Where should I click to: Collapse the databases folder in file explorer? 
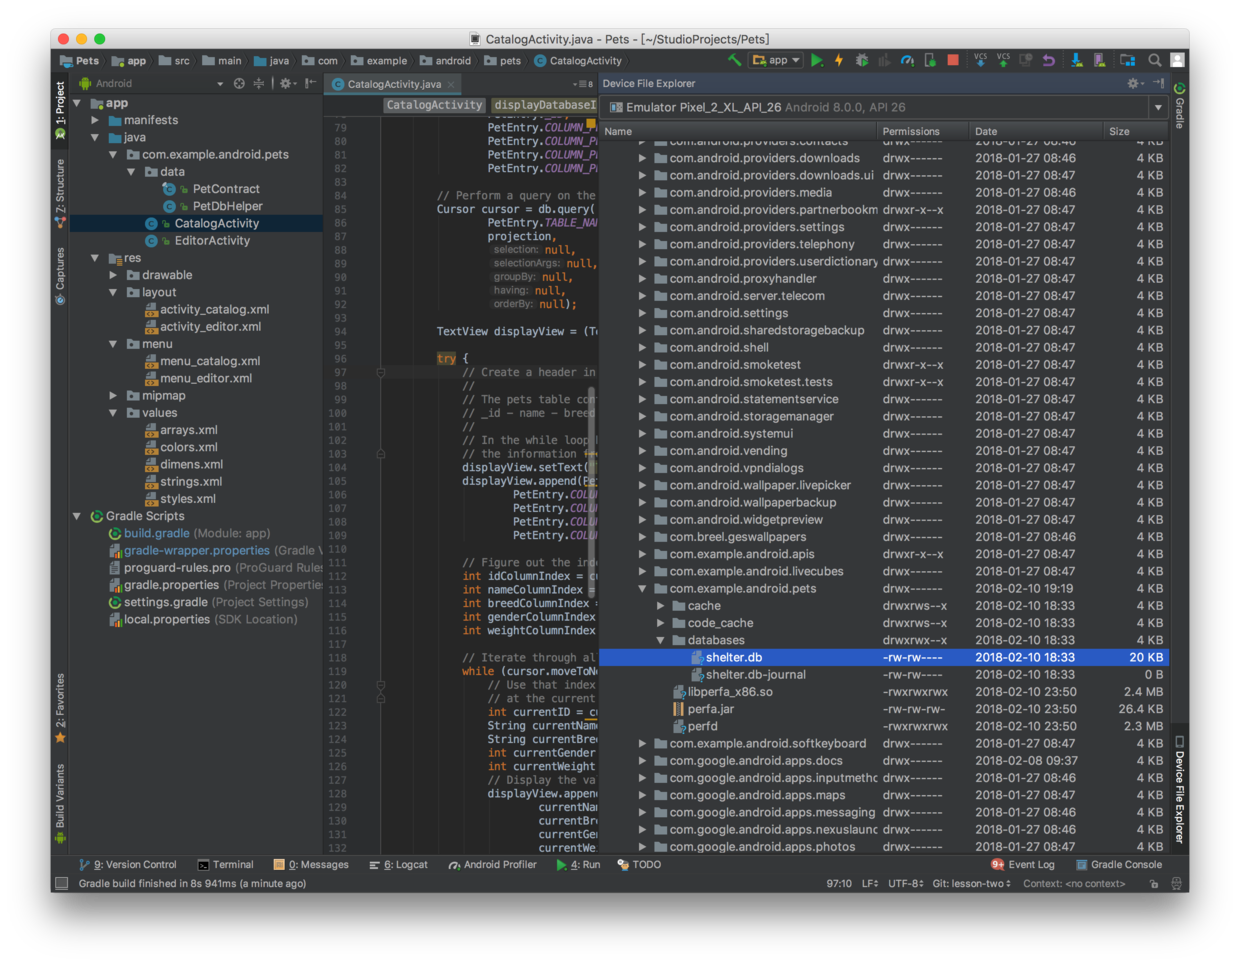point(661,640)
